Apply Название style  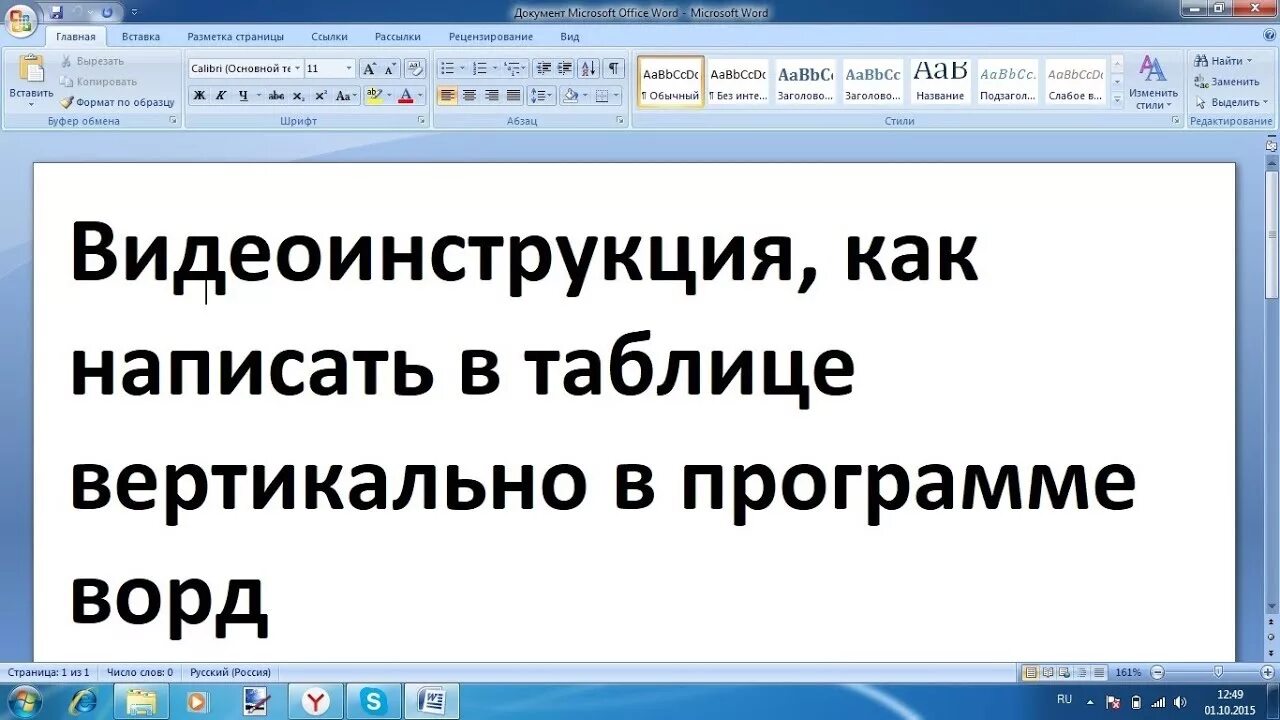(x=940, y=81)
